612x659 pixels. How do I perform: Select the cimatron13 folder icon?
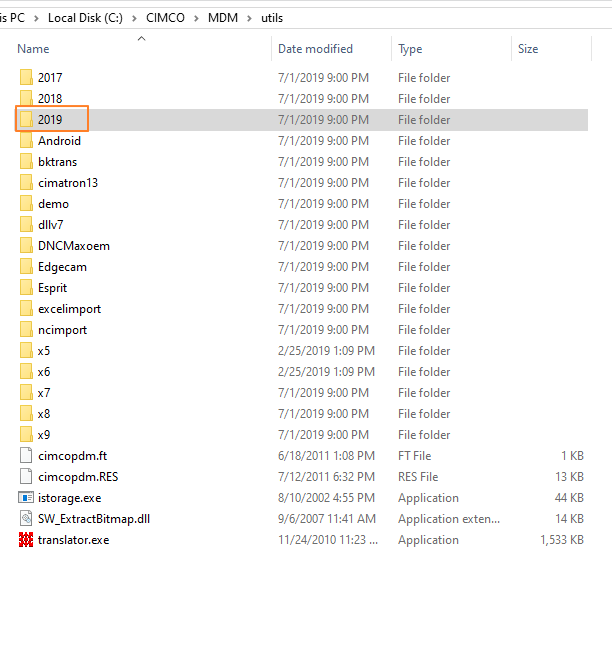point(26,182)
